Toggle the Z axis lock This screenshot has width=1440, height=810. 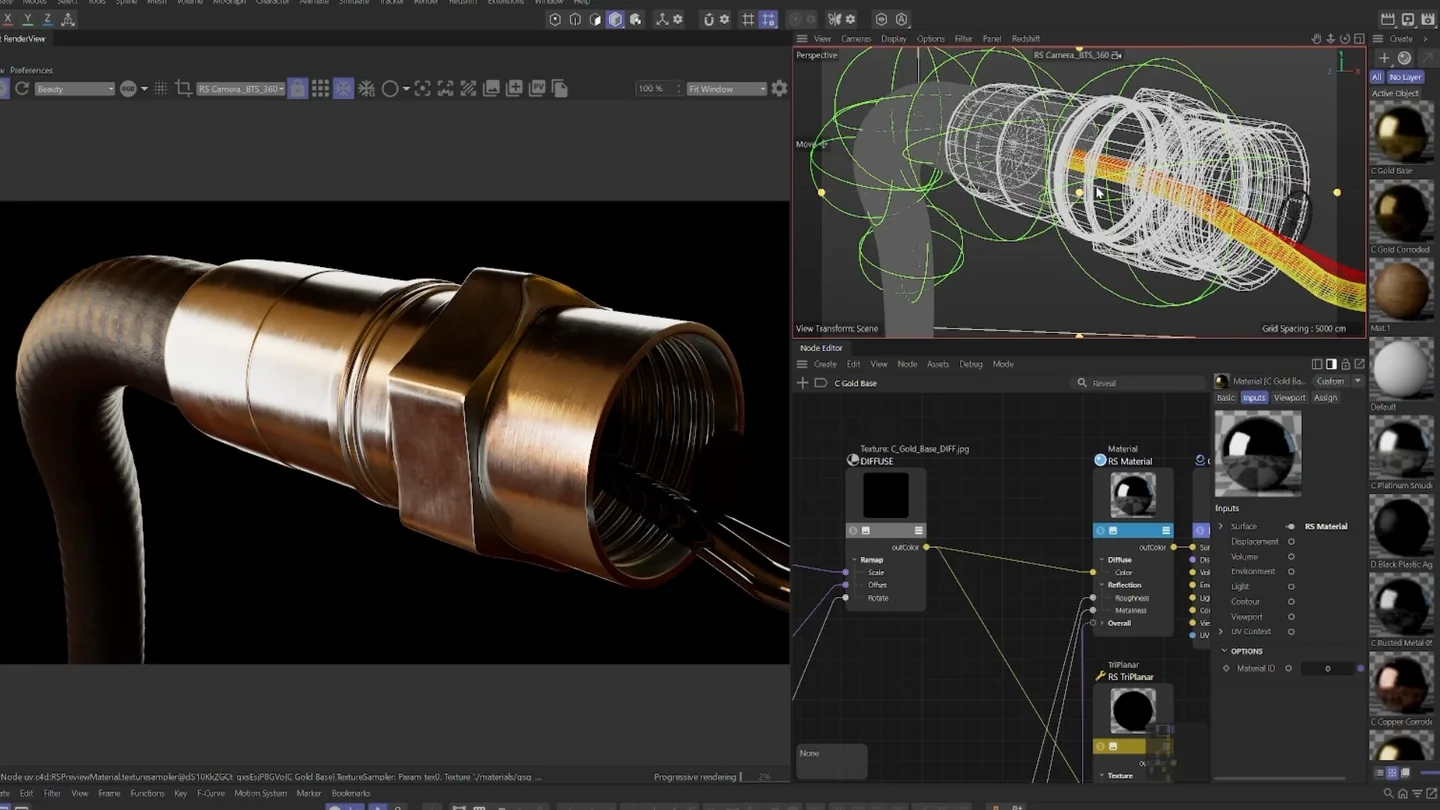coord(46,19)
